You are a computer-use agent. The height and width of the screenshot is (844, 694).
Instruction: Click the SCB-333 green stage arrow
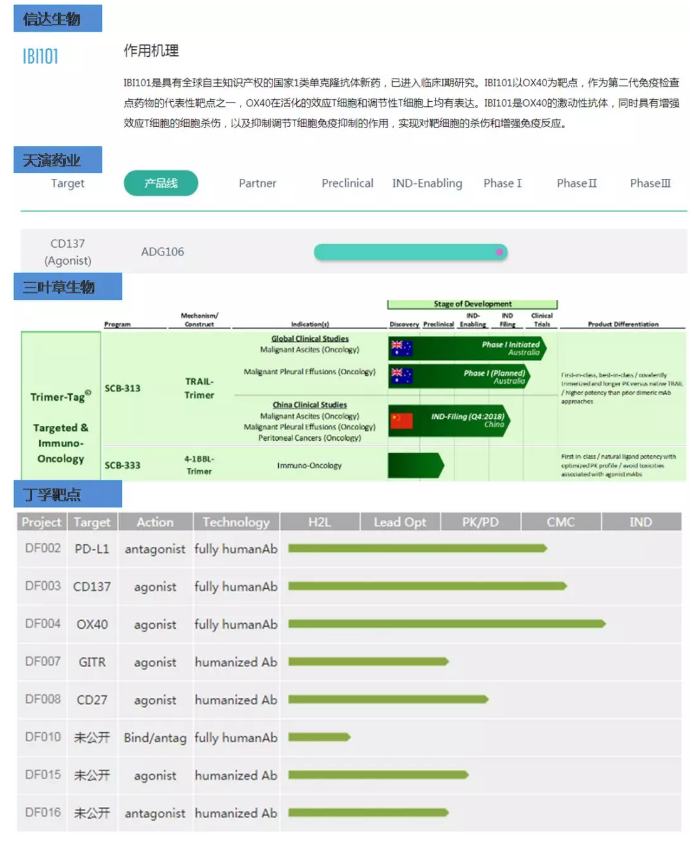point(415,465)
